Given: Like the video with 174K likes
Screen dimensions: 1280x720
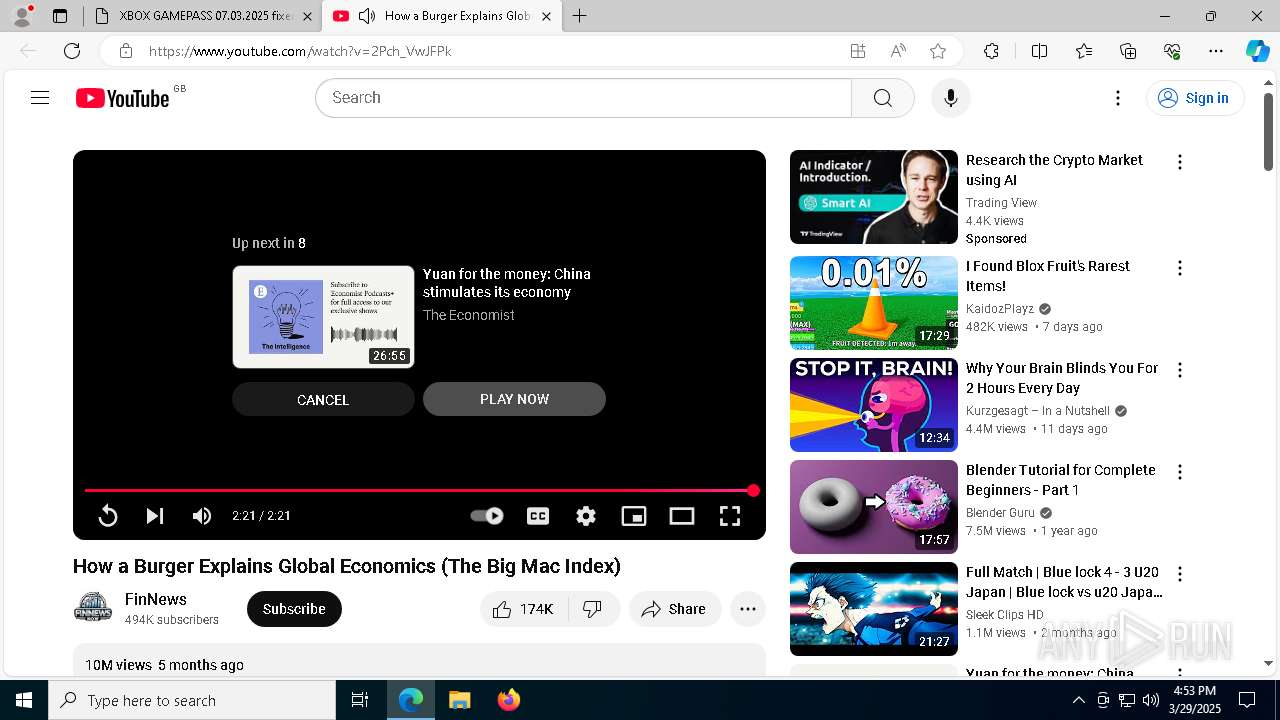Looking at the screenshot, I should tap(524, 609).
